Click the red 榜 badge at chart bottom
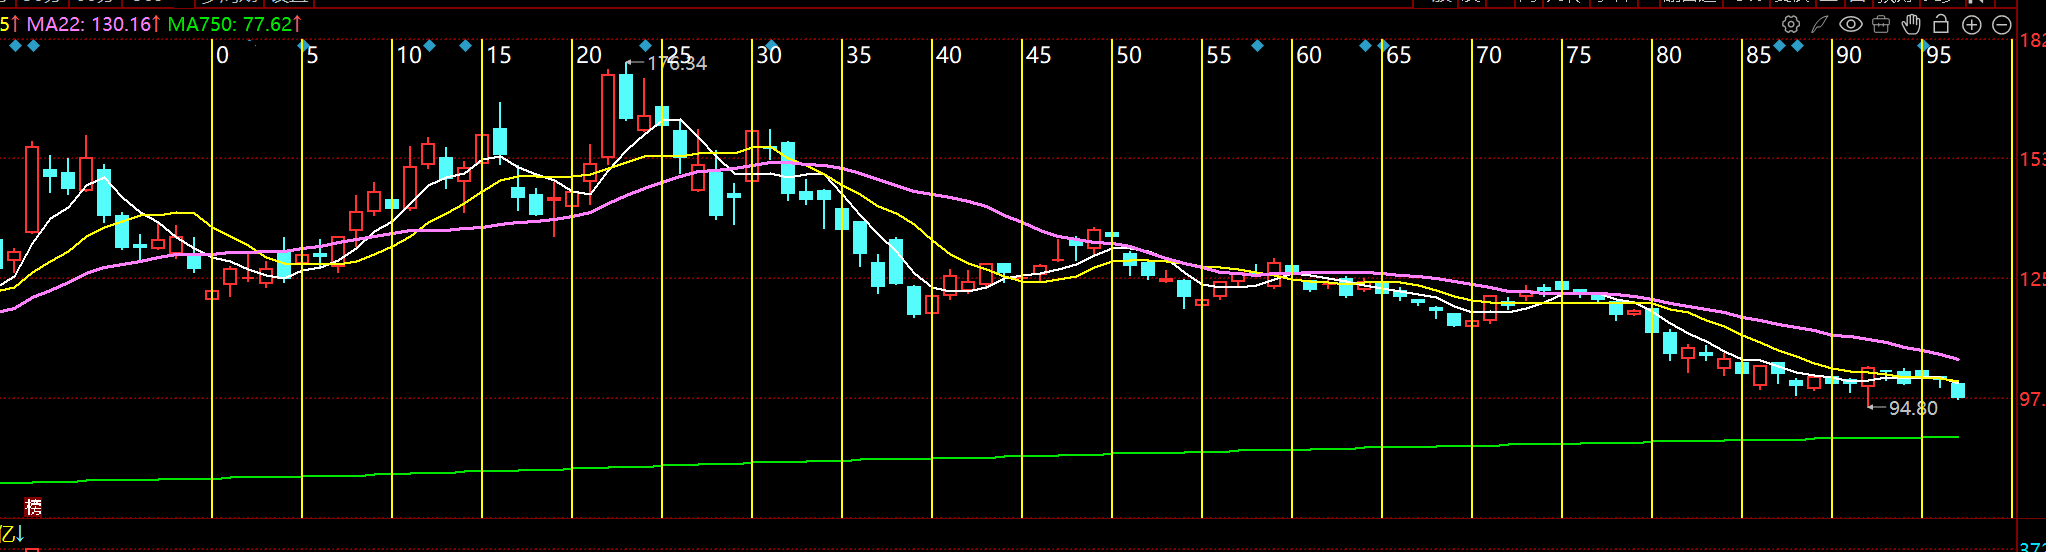Image resolution: width=2046 pixels, height=552 pixels. 33,507
